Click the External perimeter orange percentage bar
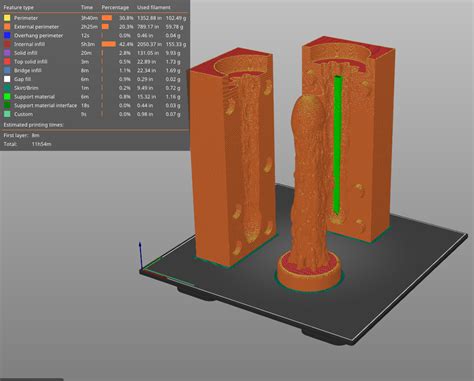This screenshot has height=381, width=474. 105,27
